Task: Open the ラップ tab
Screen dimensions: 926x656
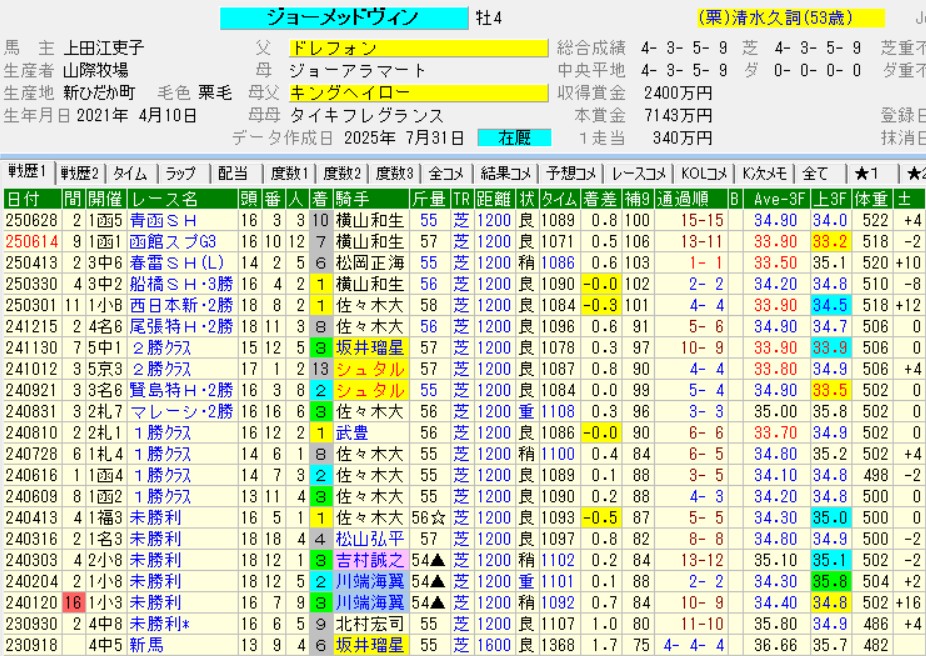Action: 181,172
